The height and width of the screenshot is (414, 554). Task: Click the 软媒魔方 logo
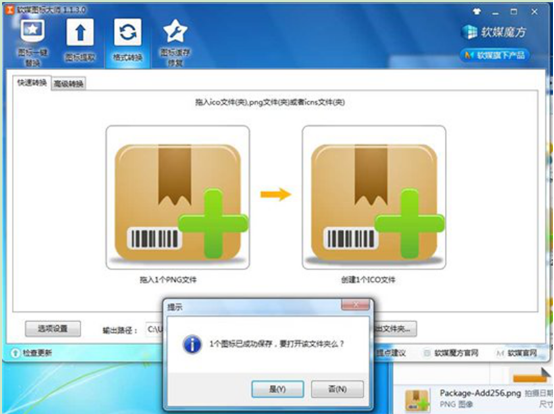494,32
